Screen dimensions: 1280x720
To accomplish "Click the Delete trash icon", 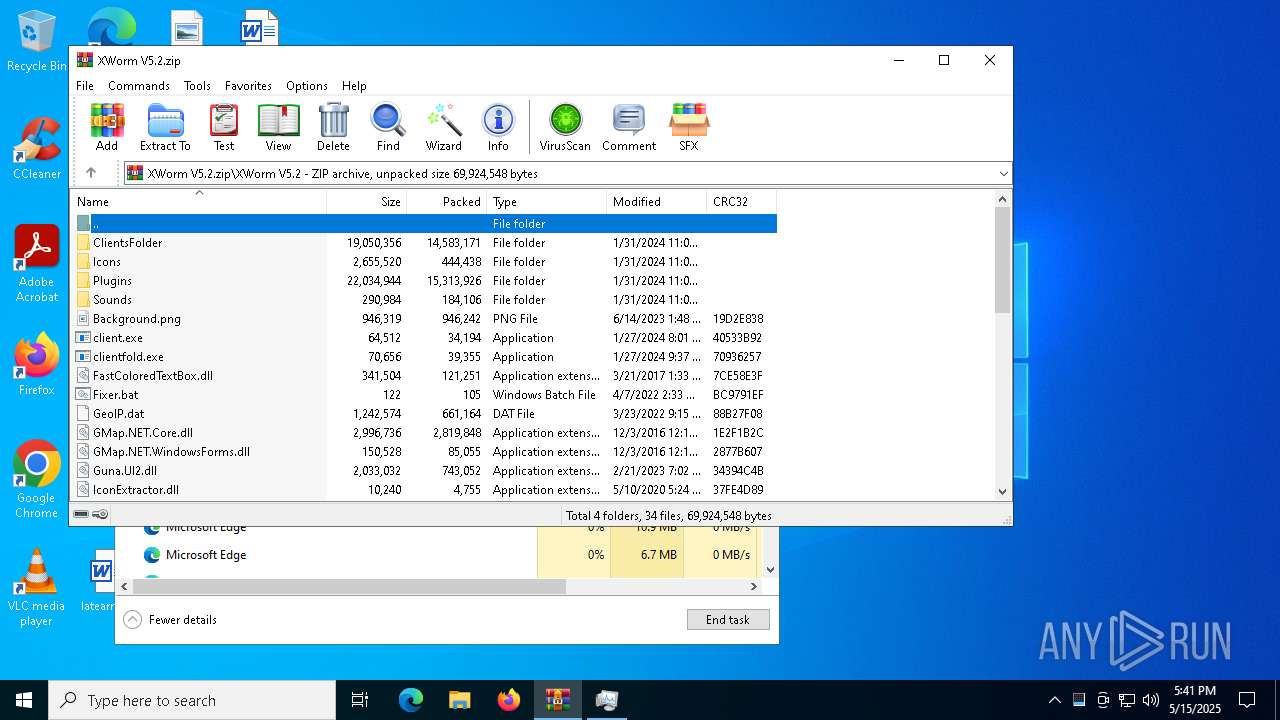I will [333, 127].
